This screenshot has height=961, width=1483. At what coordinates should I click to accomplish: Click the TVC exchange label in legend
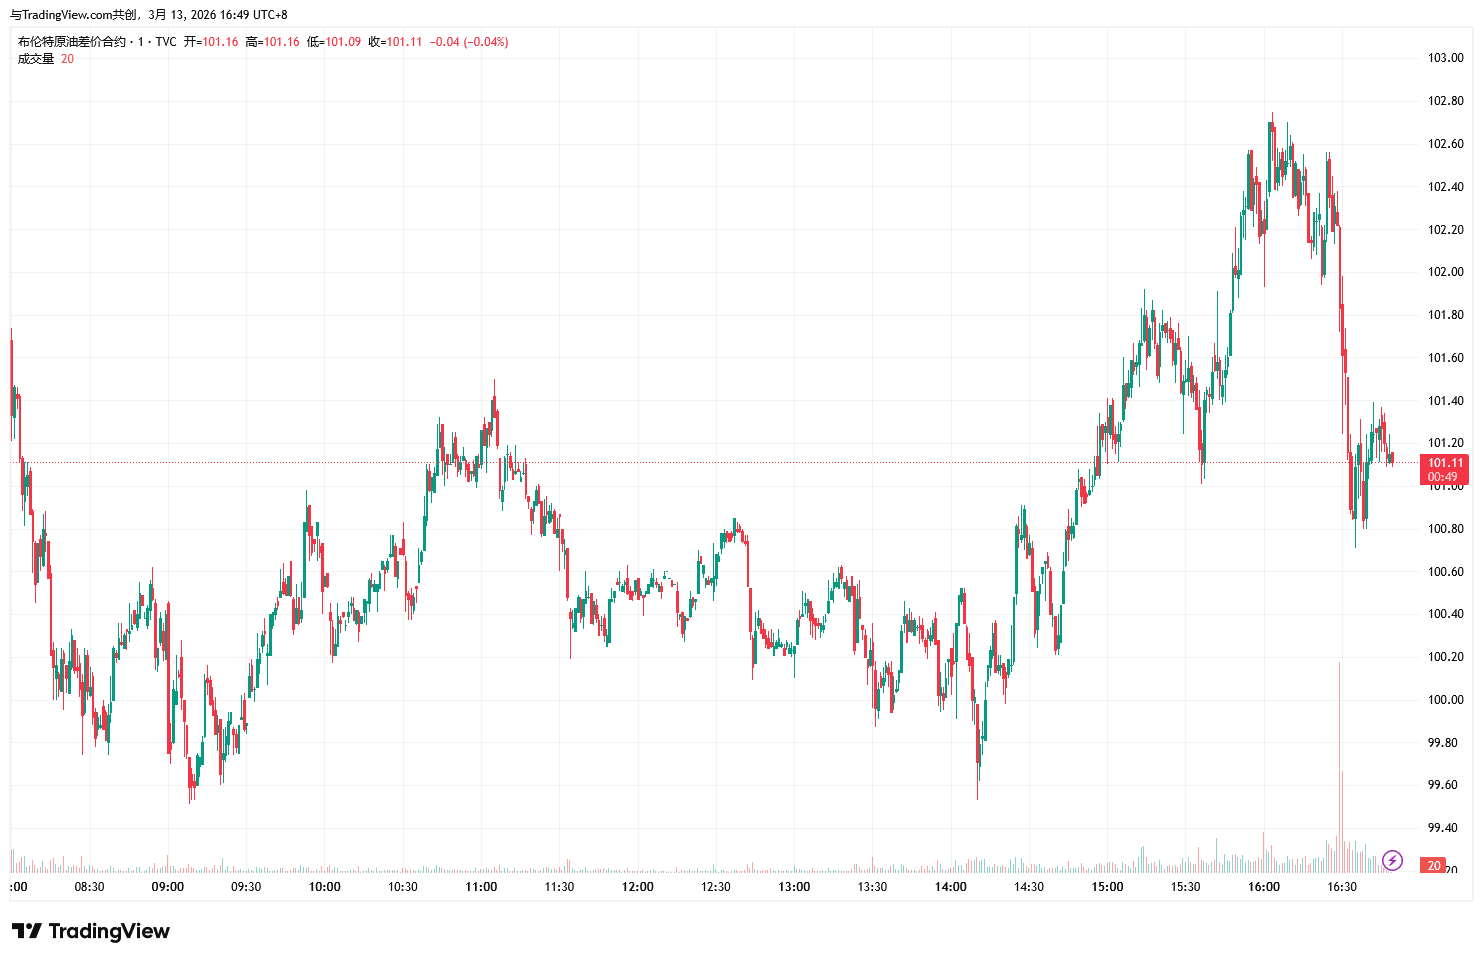(x=166, y=42)
